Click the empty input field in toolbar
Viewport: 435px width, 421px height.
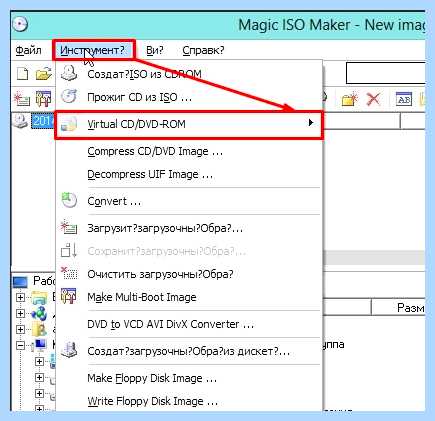[x=386, y=73]
